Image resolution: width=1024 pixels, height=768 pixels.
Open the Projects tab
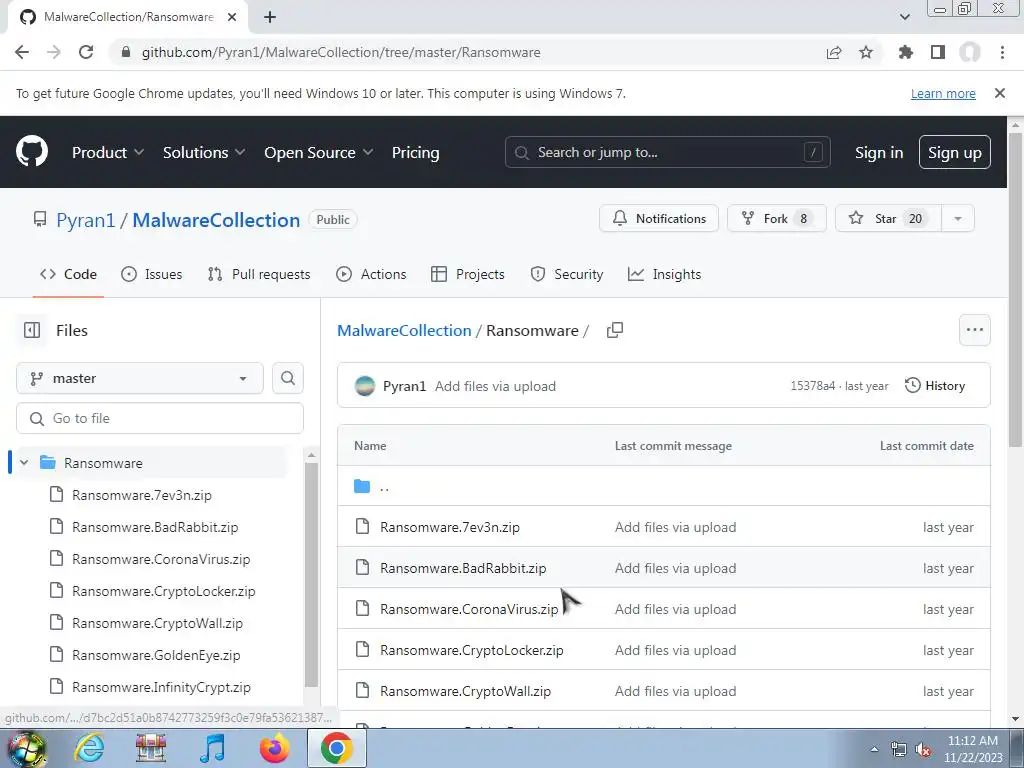click(x=468, y=274)
